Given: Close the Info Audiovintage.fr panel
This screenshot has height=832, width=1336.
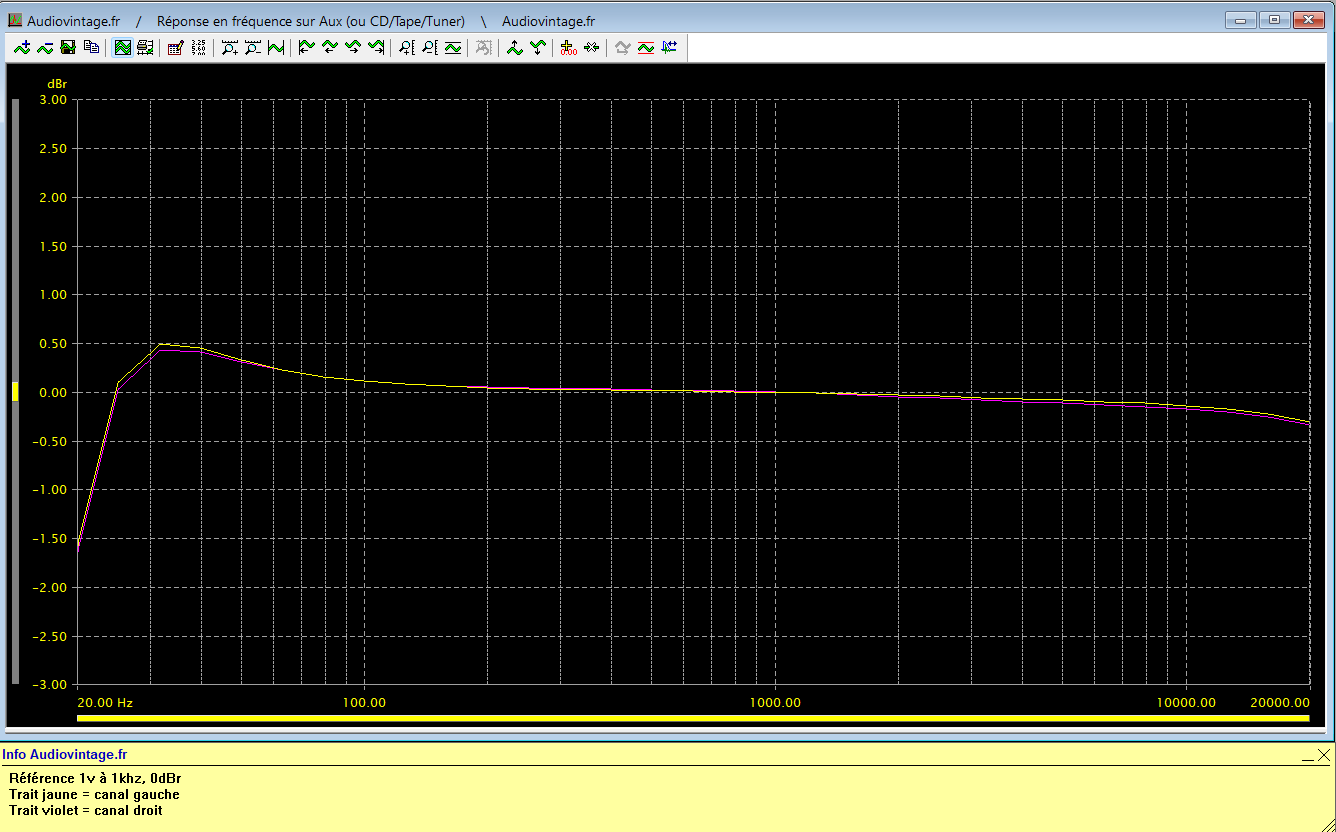Looking at the screenshot, I should (1324, 755).
